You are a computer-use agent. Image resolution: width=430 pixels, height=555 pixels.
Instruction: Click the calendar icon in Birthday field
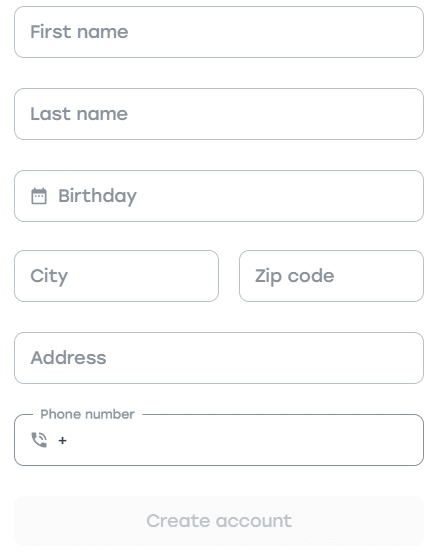point(39,196)
